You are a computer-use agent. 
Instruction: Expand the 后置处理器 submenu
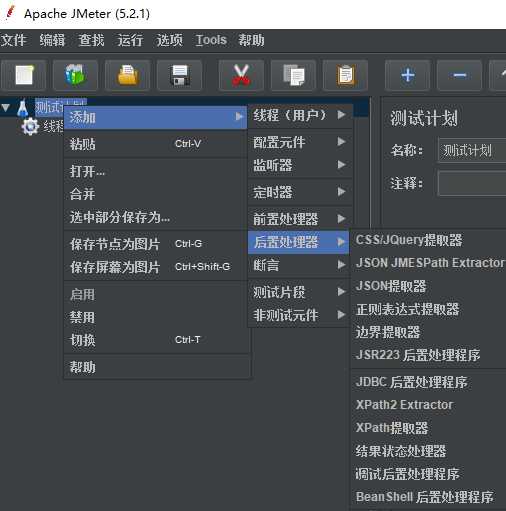298,242
